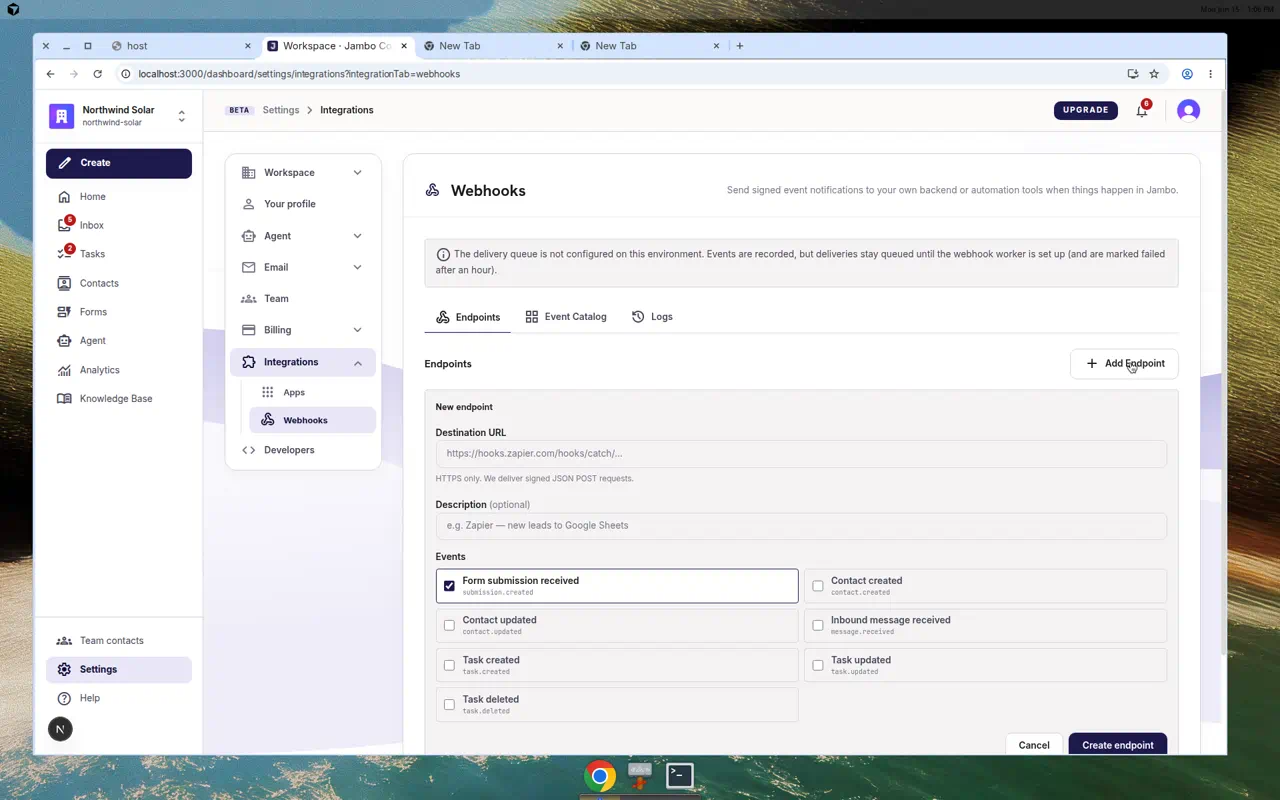Viewport: 1280px width, 800px height.
Task: Bookmark this page with star icon
Action: click(1154, 74)
